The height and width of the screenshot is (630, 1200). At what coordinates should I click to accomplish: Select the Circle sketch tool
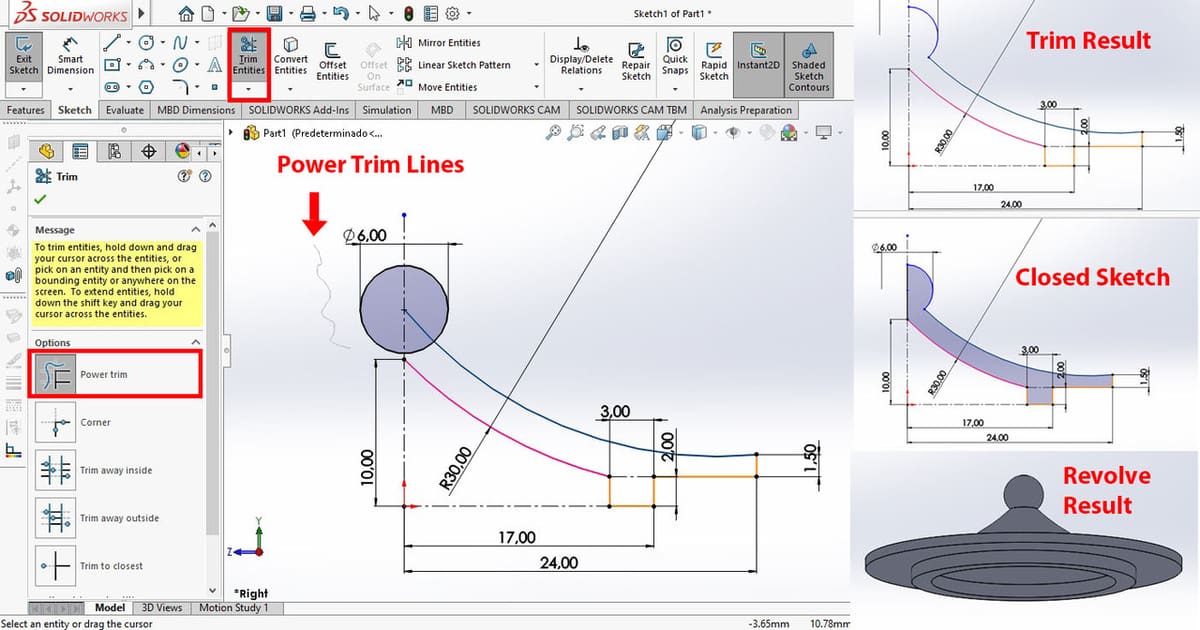click(146, 43)
